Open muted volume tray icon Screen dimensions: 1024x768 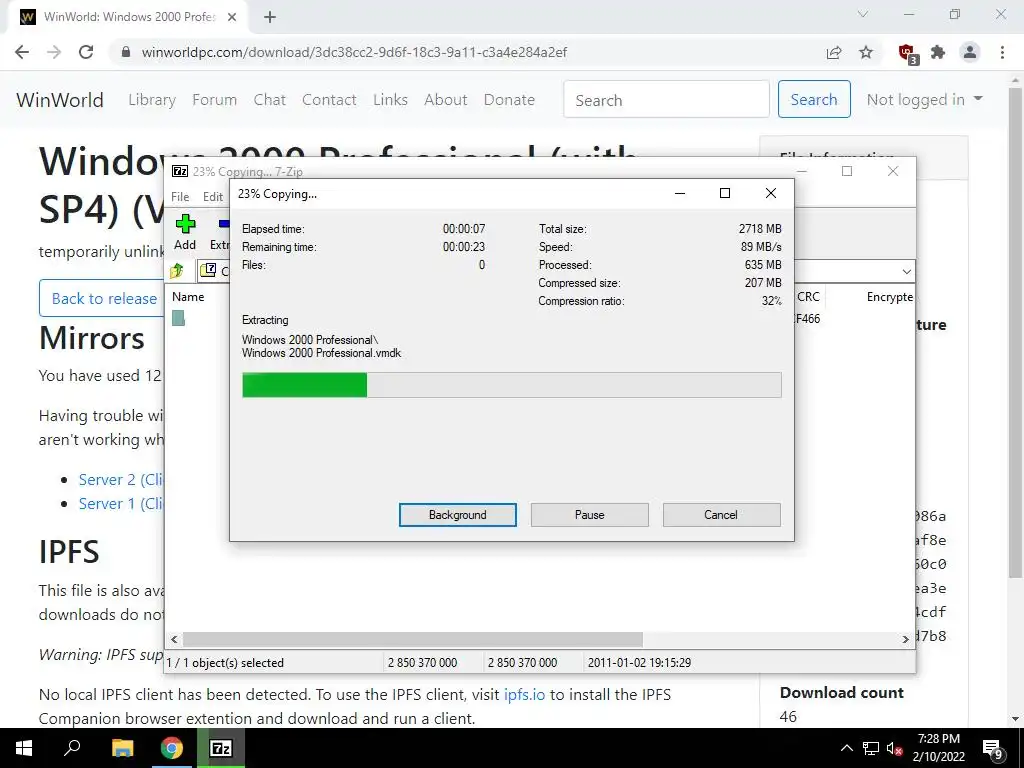894,748
